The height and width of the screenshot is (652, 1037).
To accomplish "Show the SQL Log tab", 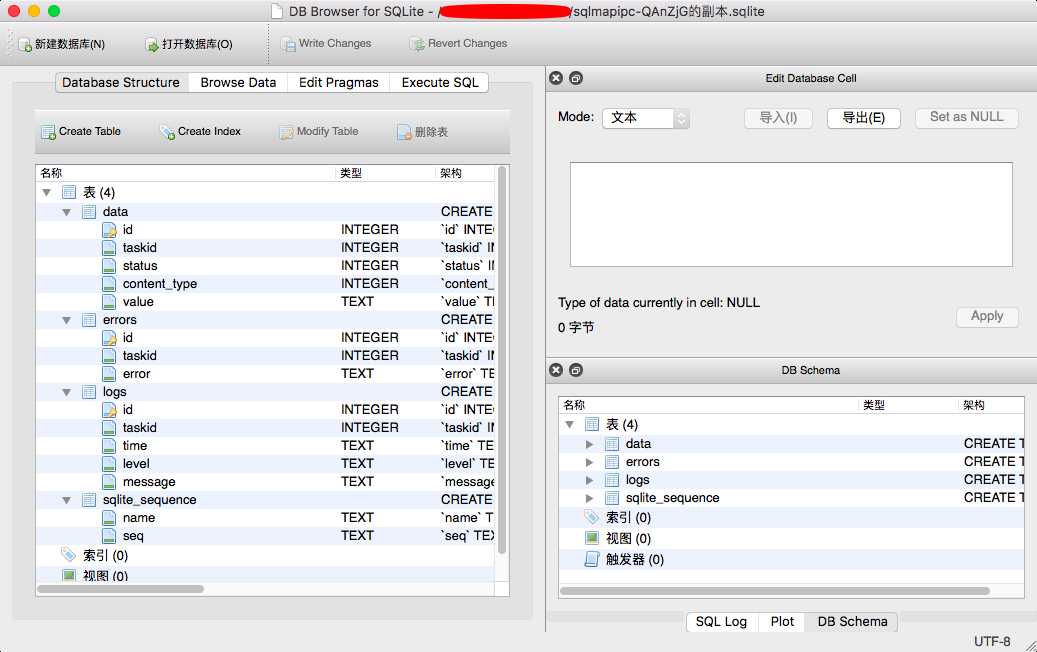I will (x=721, y=622).
